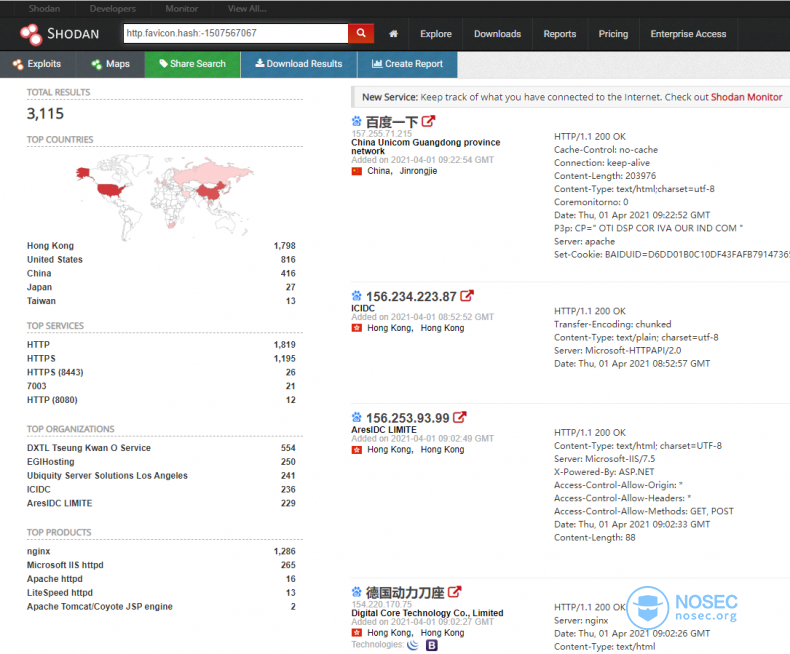The width and height of the screenshot is (790, 654).
Task: Filter by Apache Tomcat/Coyote JSP engine
Action: pos(100,607)
